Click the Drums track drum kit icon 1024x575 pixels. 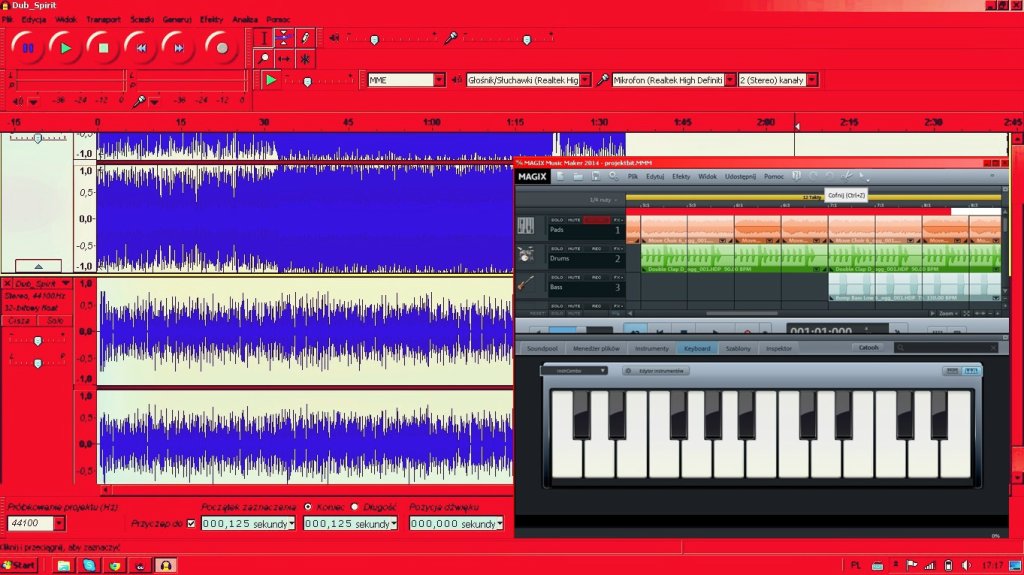(x=526, y=255)
